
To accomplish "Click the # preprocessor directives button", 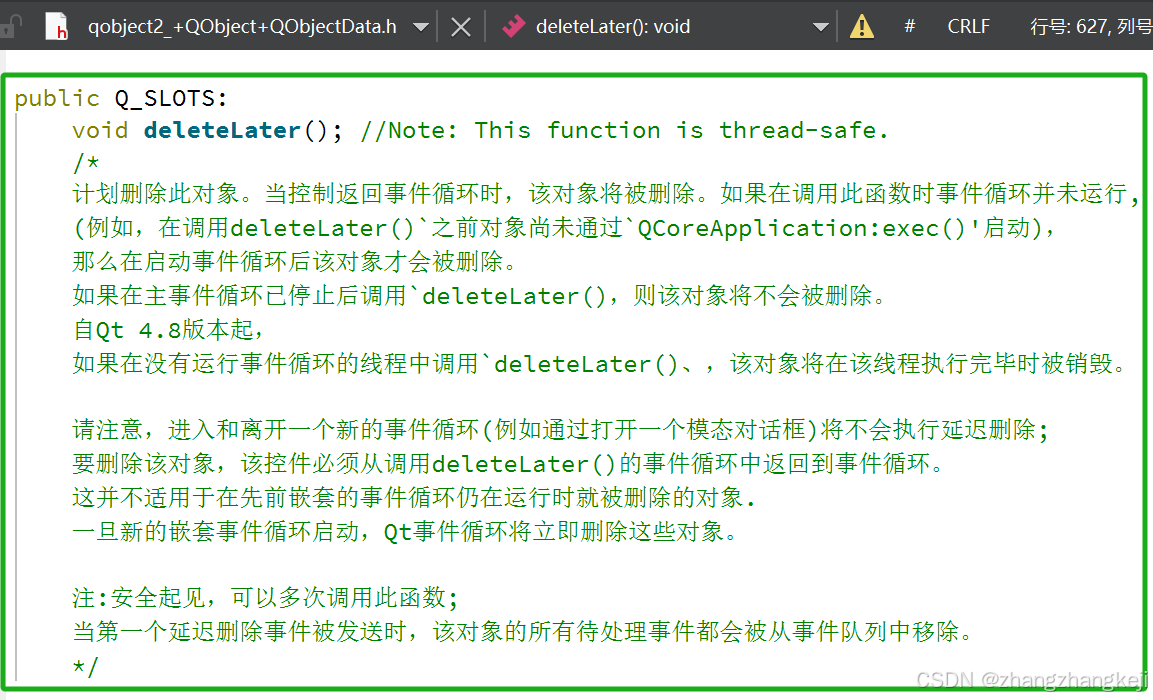I will (x=910, y=26).
